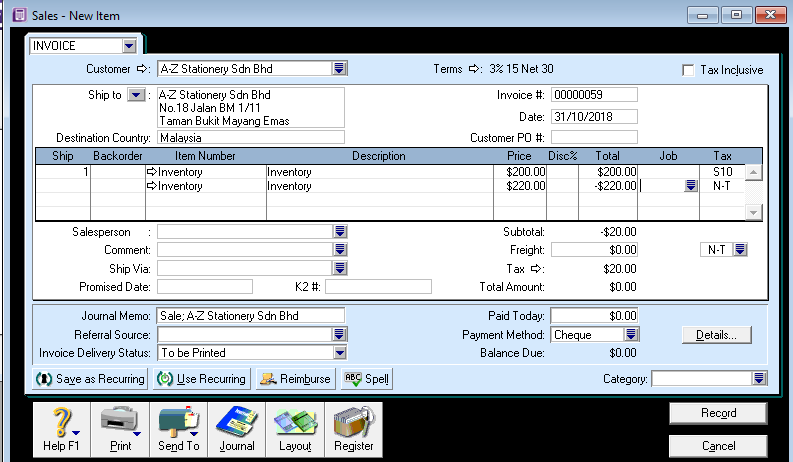Open Job list in second row
Image resolution: width=793 pixels, height=462 pixels.
tap(691, 186)
